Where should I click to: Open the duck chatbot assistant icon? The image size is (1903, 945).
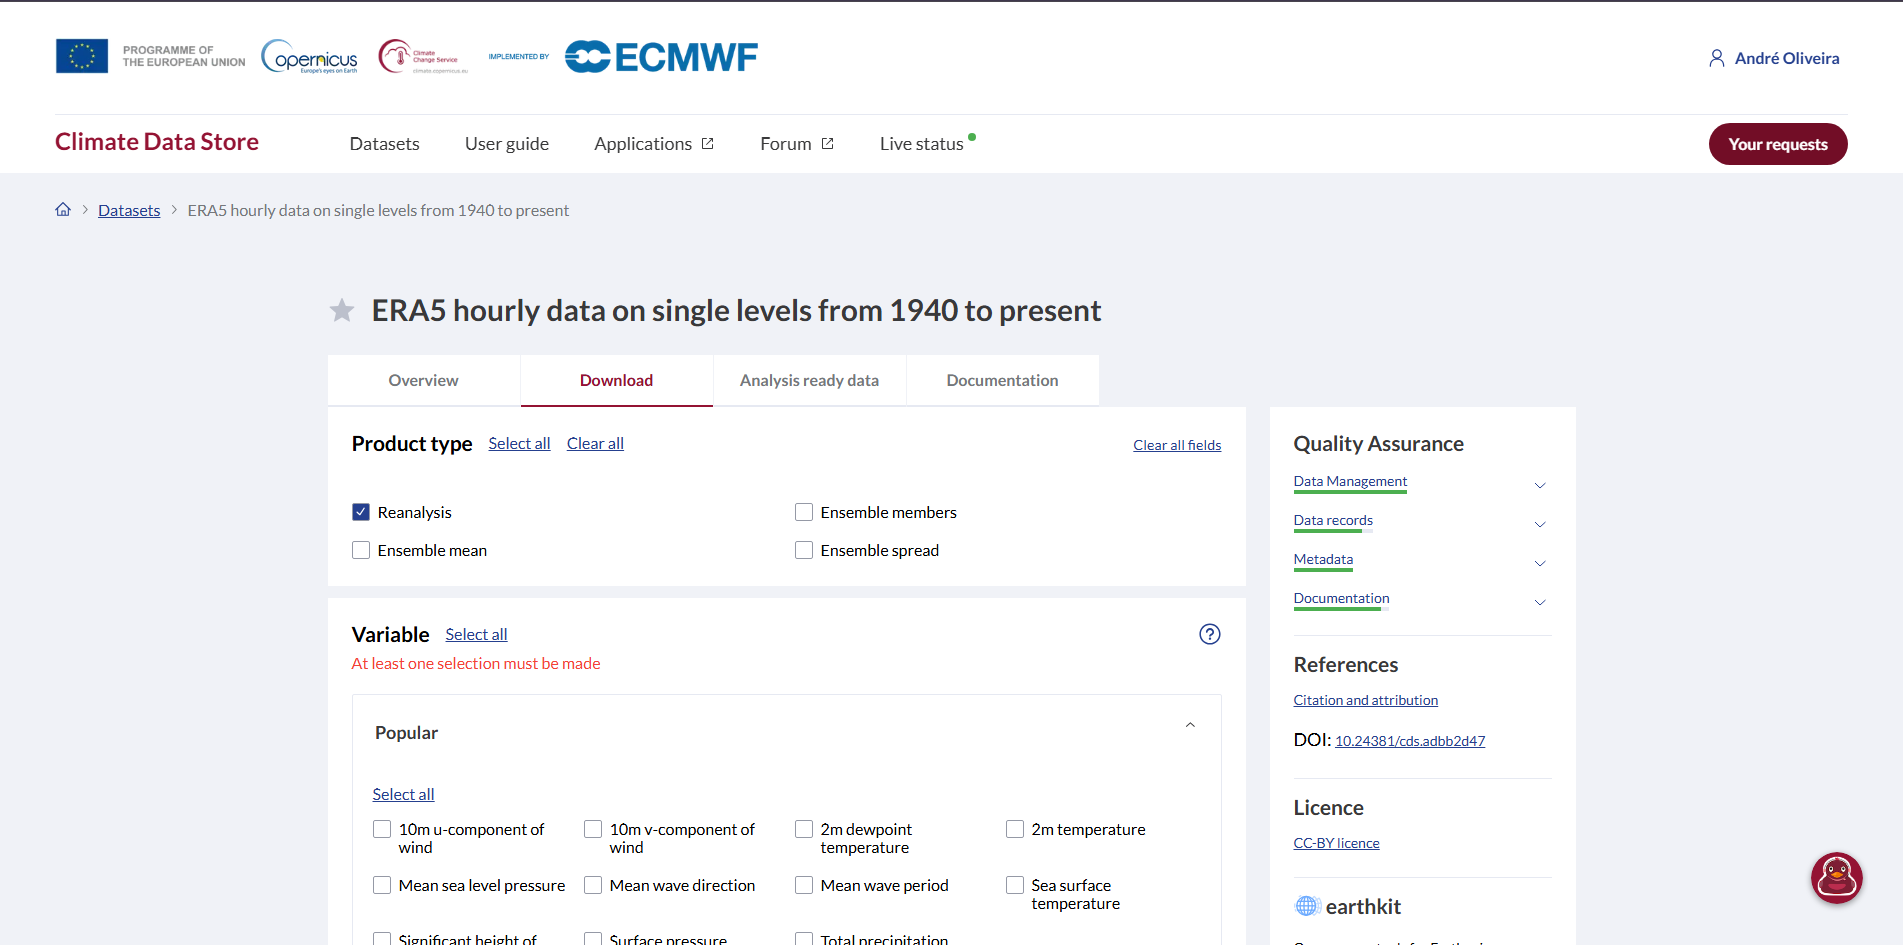pos(1837,878)
